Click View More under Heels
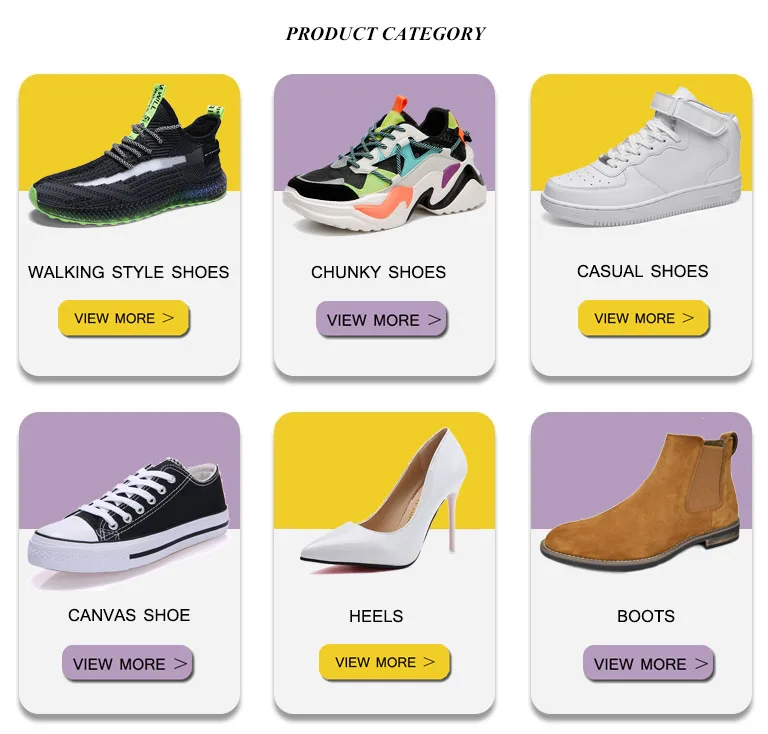The image size is (768, 734). [x=384, y=662]
